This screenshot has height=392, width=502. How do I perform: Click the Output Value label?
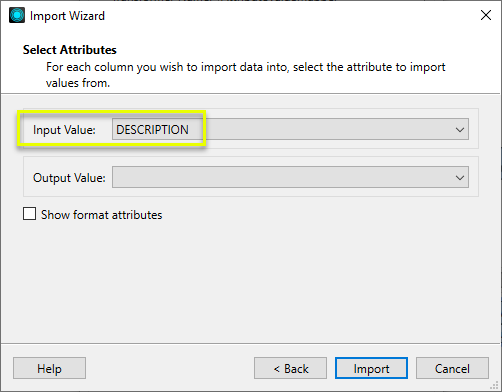(69, 178)
